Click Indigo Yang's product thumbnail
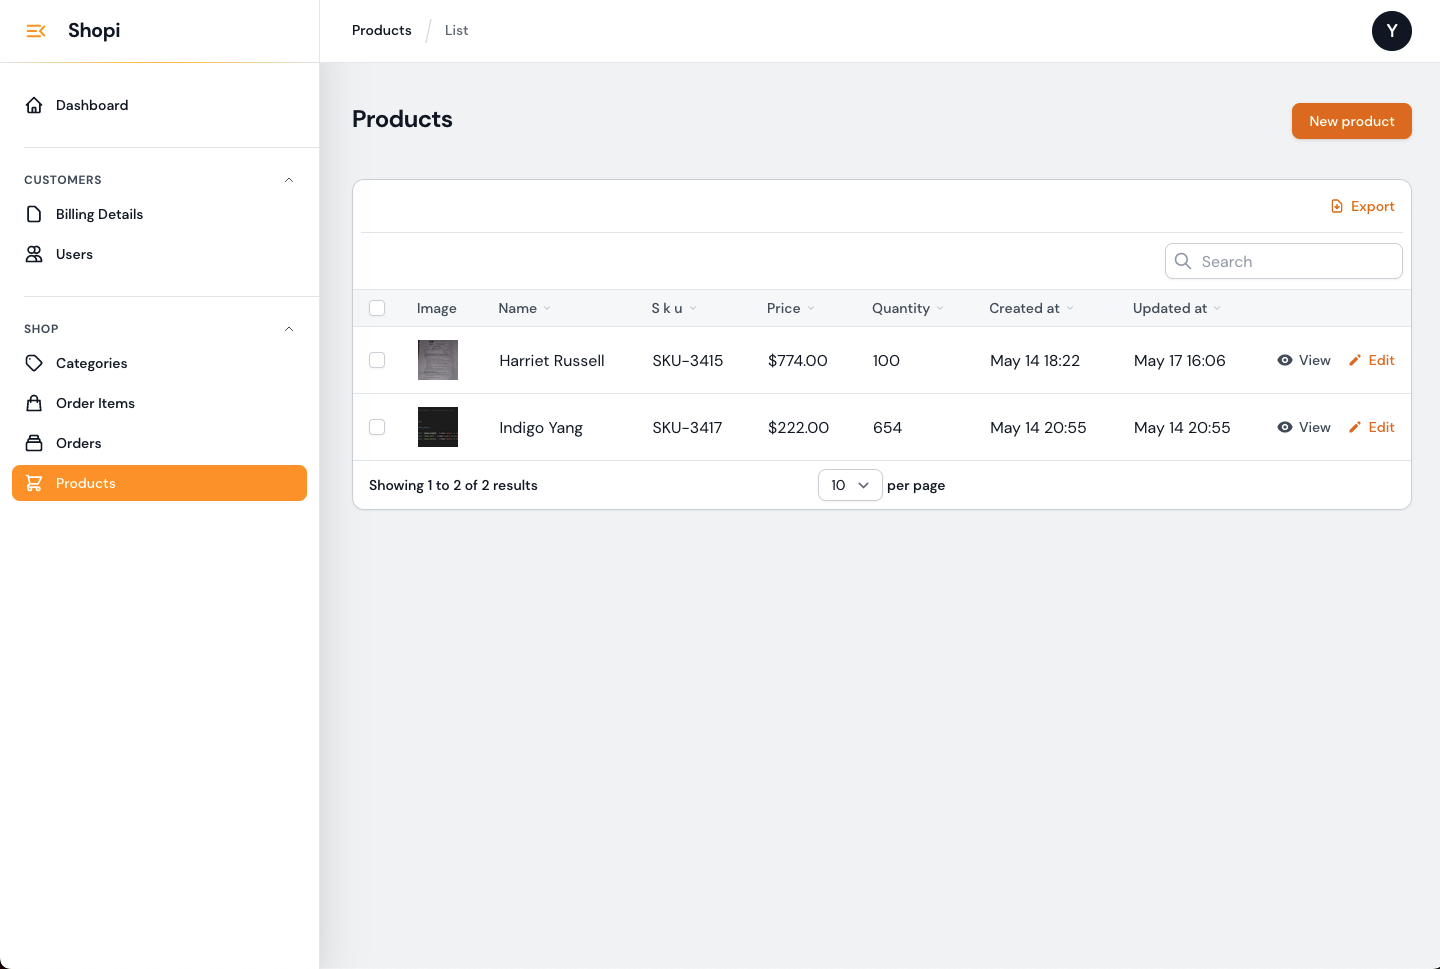The height and width of the screenshot is (969, 1440). [437, 427]
